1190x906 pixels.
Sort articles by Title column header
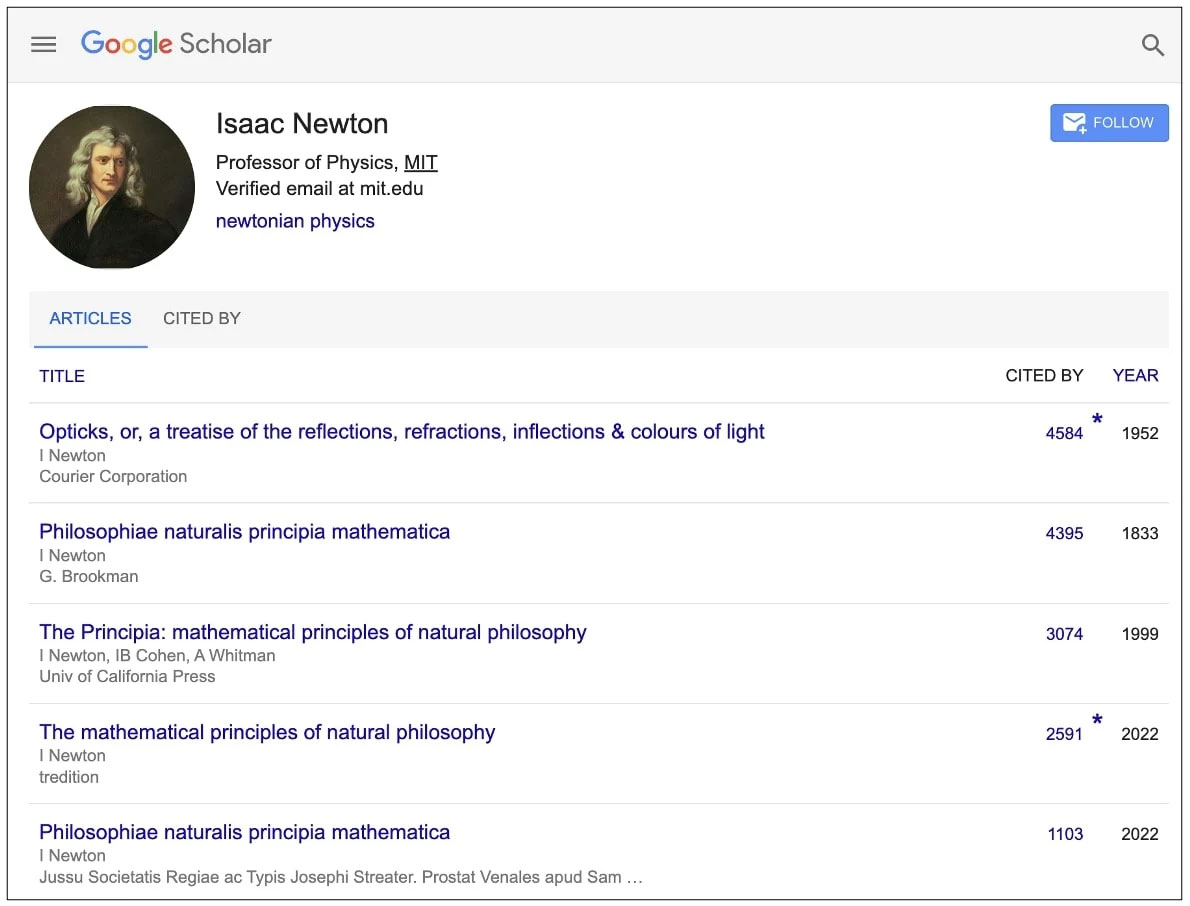[62, 376]
